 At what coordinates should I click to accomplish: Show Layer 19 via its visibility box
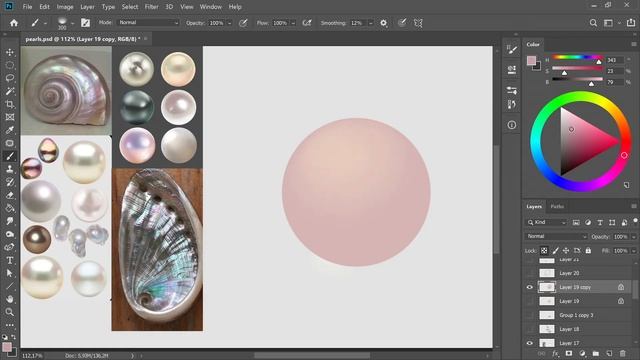pos(529,301)
